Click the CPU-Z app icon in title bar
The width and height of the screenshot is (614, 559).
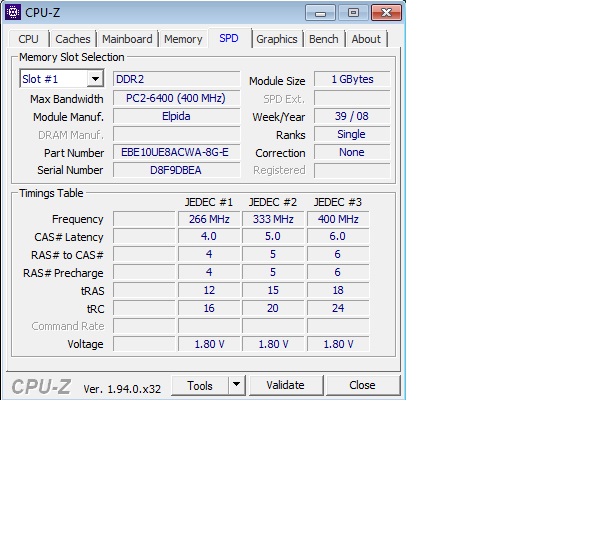coord(13,12)
